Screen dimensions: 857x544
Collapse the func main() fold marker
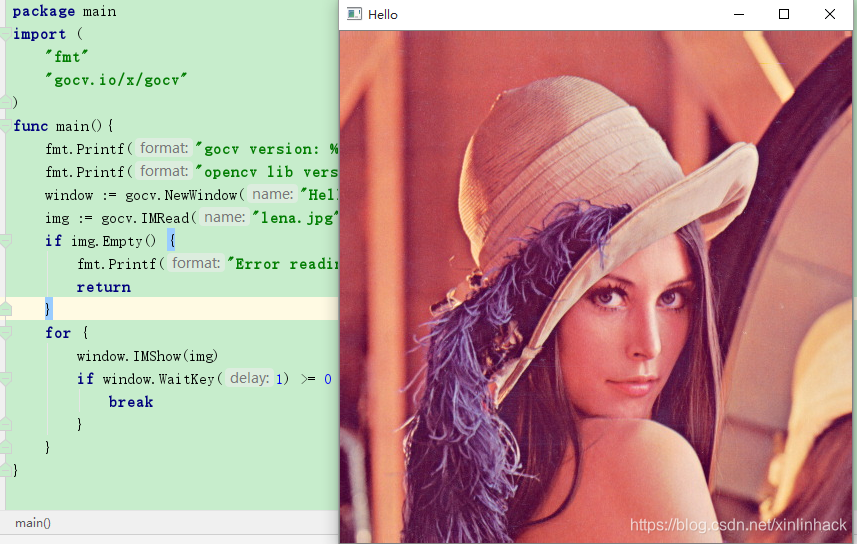click(5, 126)
